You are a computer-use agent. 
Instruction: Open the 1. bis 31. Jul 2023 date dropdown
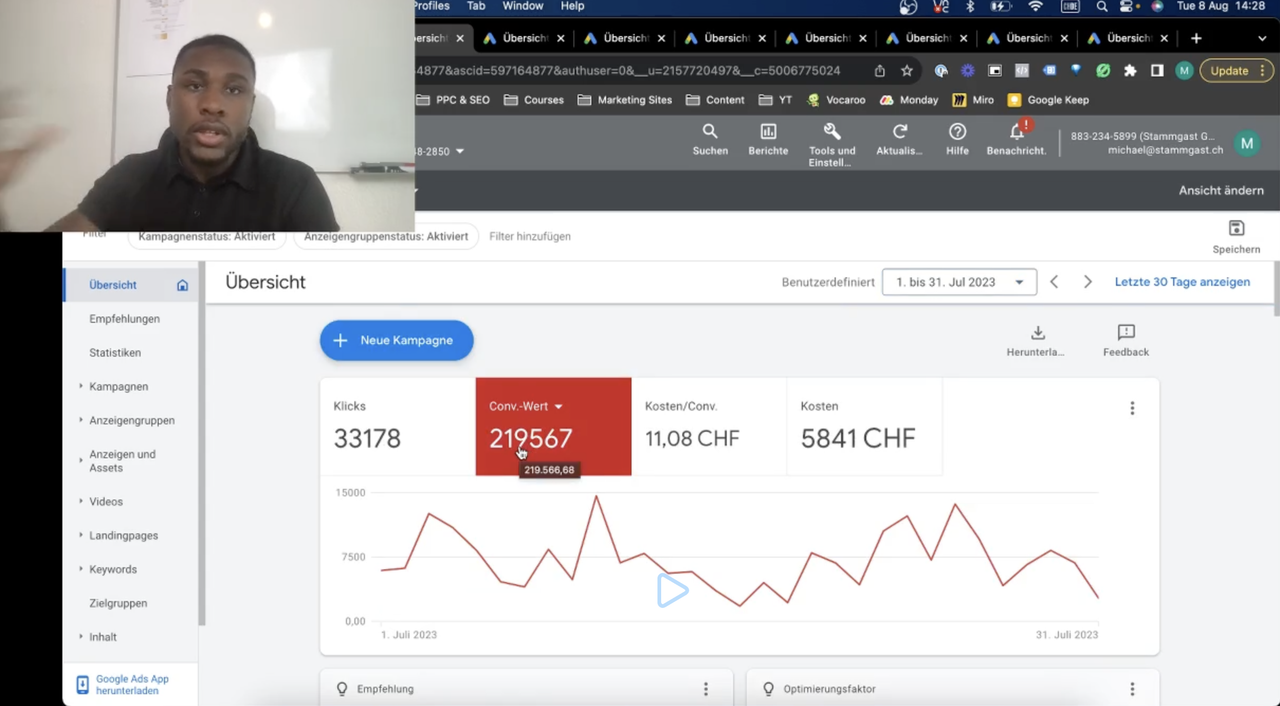point(959,282)
